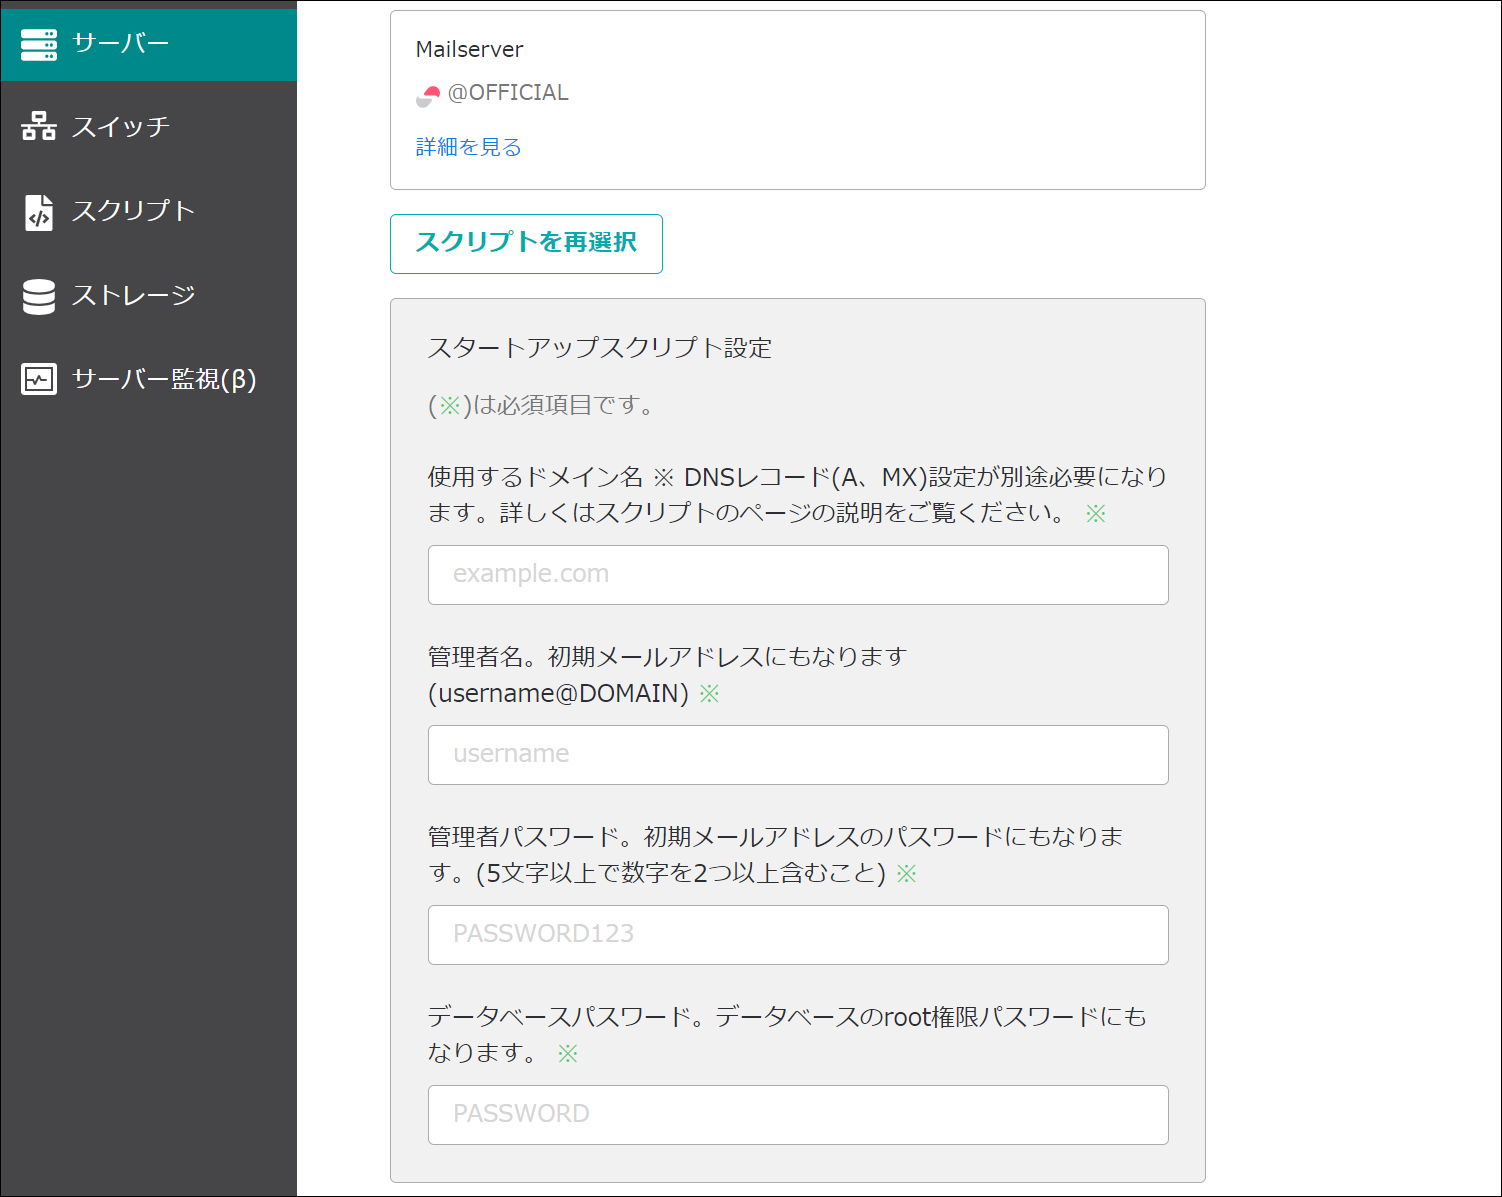Open the スクリプト sidebar entry
Viewport: 1502px width, 1197px height.
133,212
